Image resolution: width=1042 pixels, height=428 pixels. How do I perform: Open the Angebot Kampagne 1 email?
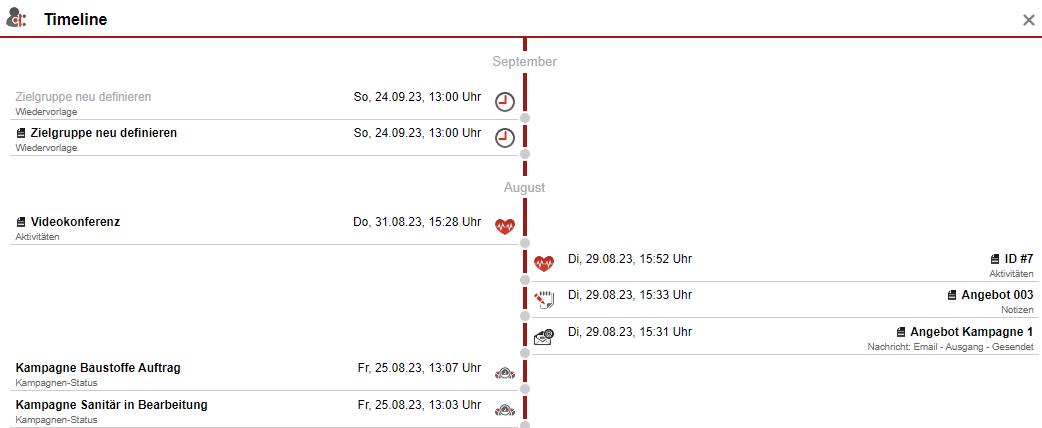pyautogui.click(x=971, y=332)
